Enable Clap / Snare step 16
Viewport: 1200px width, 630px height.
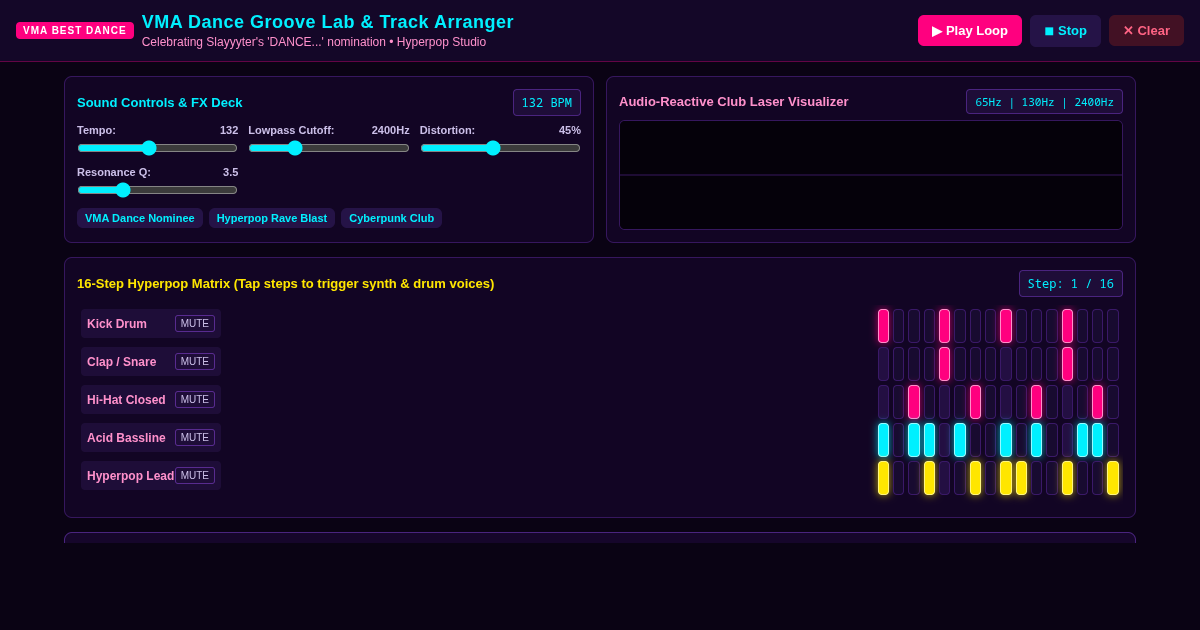coord(1113,364)
